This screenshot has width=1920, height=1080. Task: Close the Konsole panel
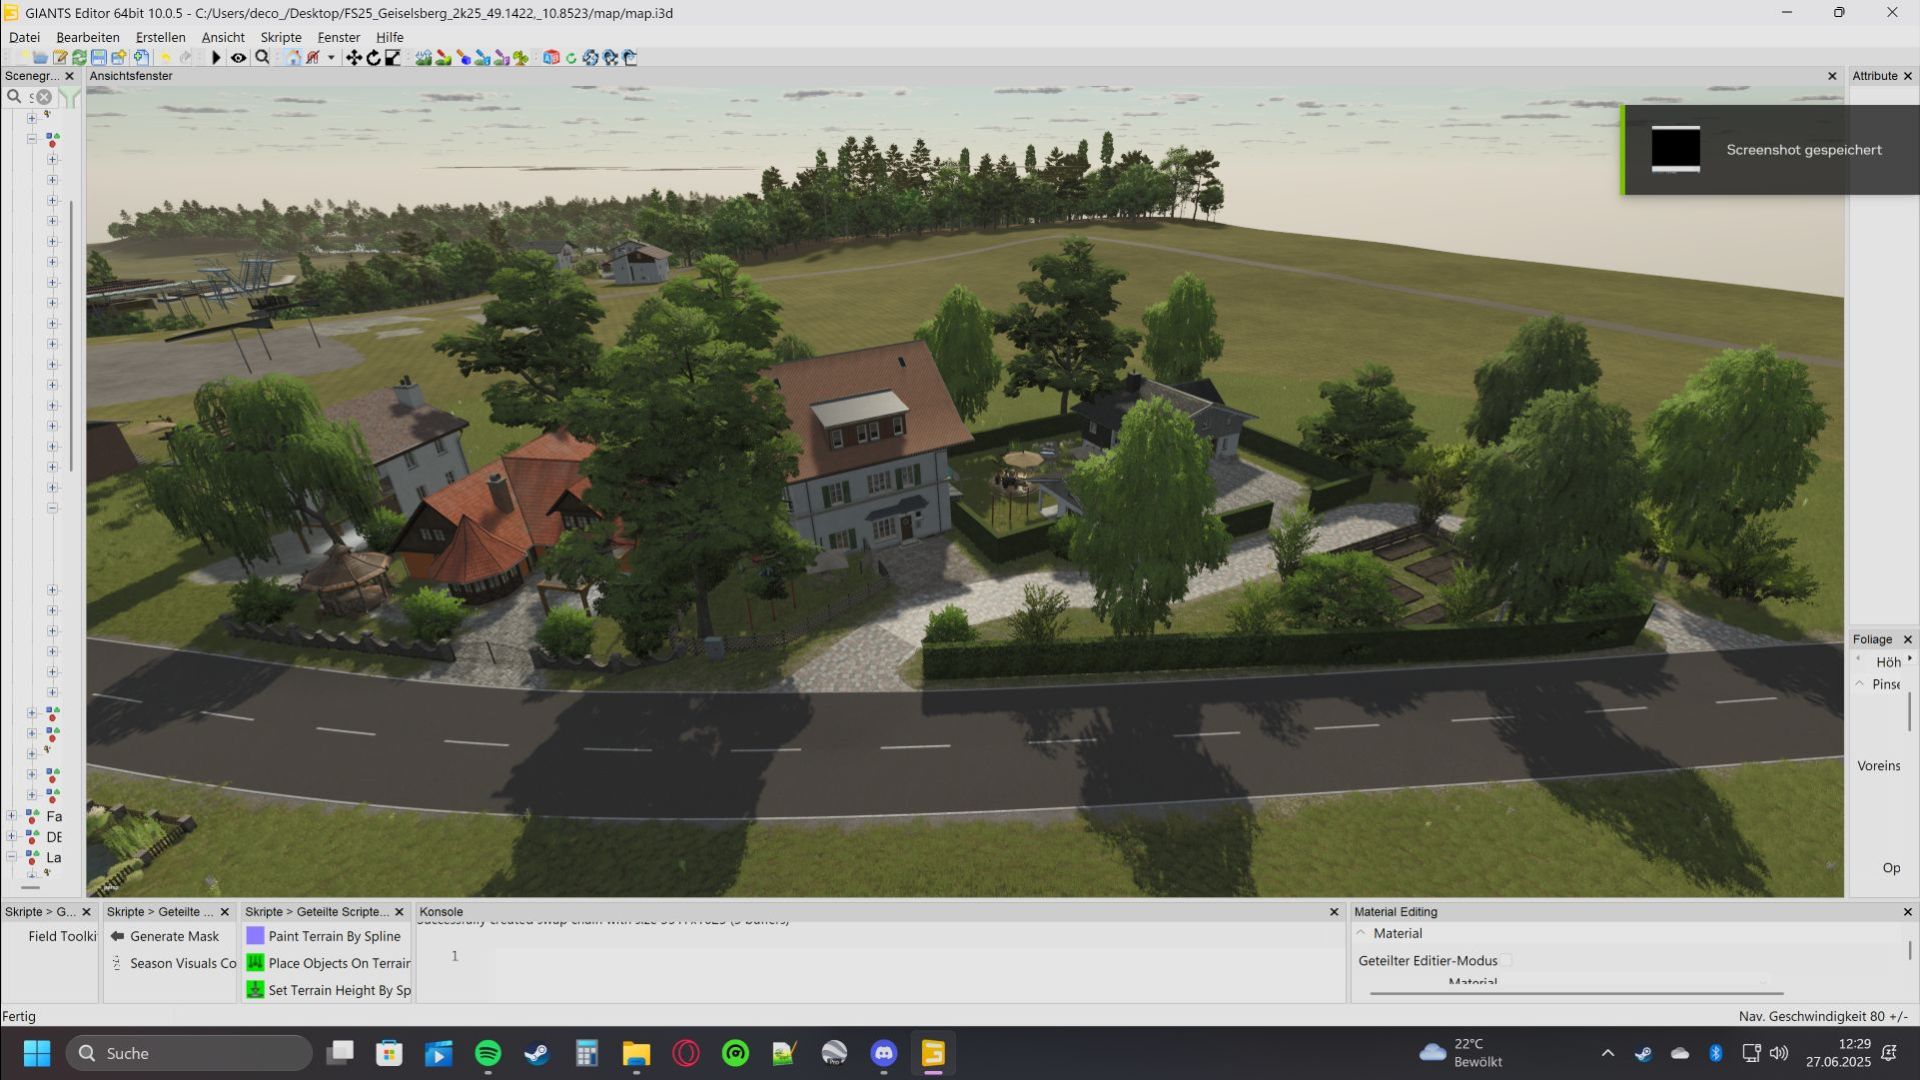tap(1334, 912)
